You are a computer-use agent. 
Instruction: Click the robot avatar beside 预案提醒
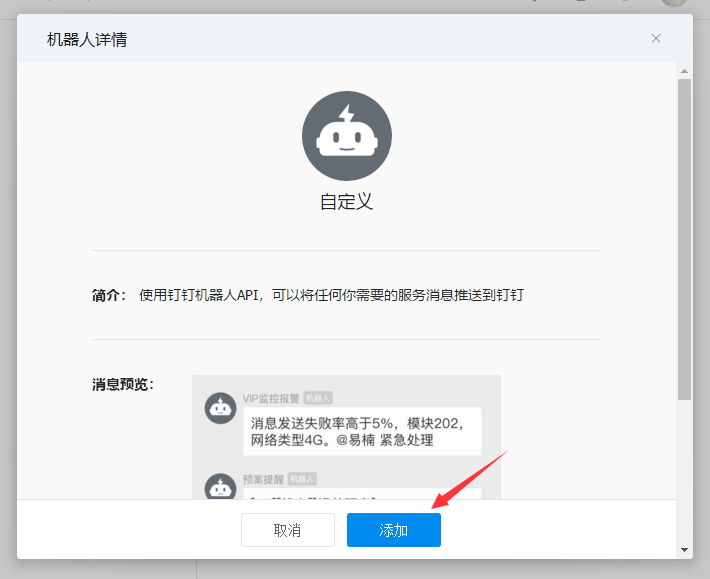point(221,486)
